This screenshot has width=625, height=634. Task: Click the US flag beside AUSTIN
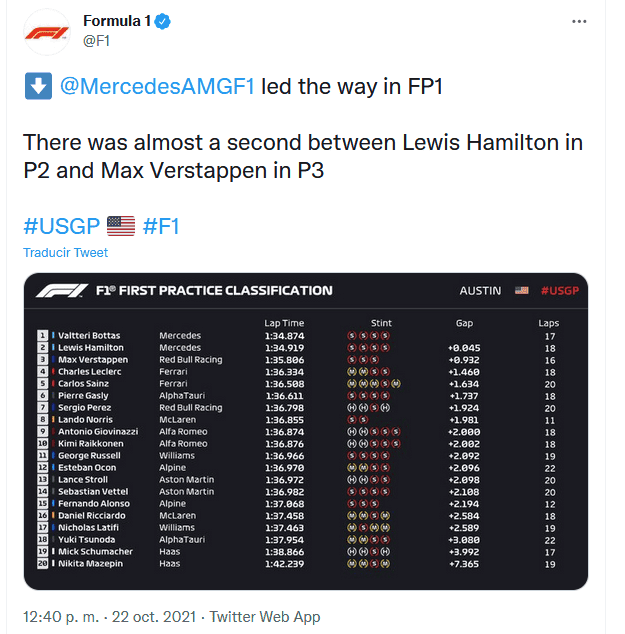pos(521,291)
